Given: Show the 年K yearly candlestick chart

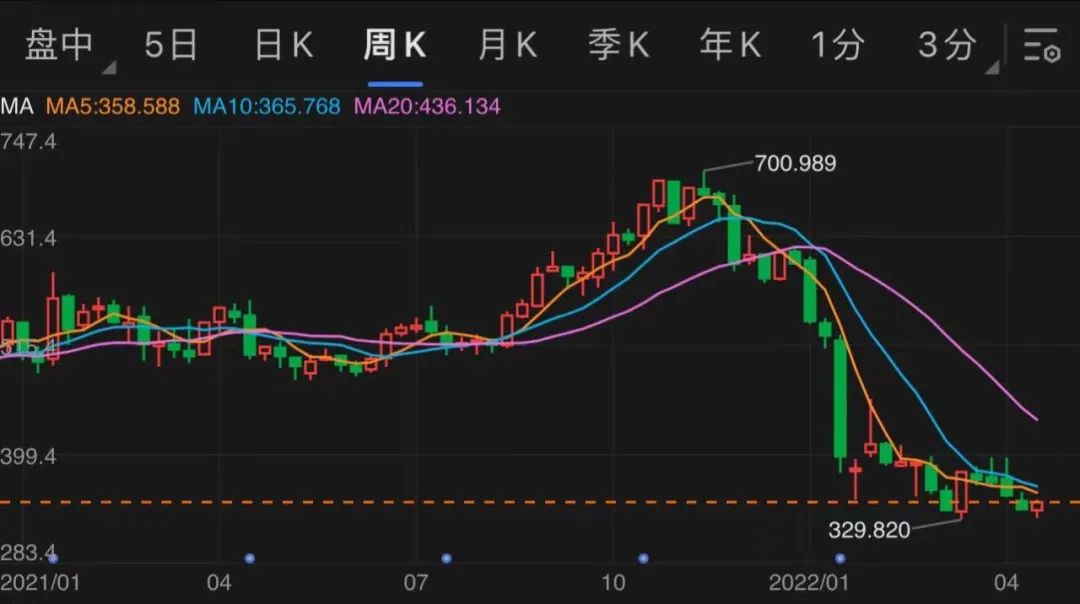Looking at the screenshot, I should click(730, 46).
